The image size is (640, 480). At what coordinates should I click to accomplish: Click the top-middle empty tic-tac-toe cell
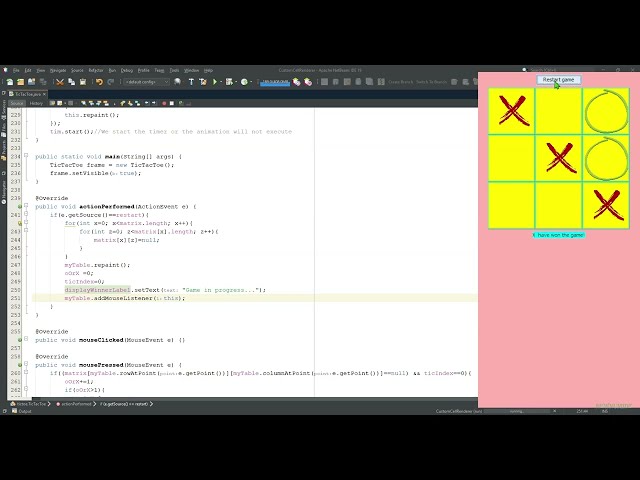pyautogui.click(x=559, y=111)
